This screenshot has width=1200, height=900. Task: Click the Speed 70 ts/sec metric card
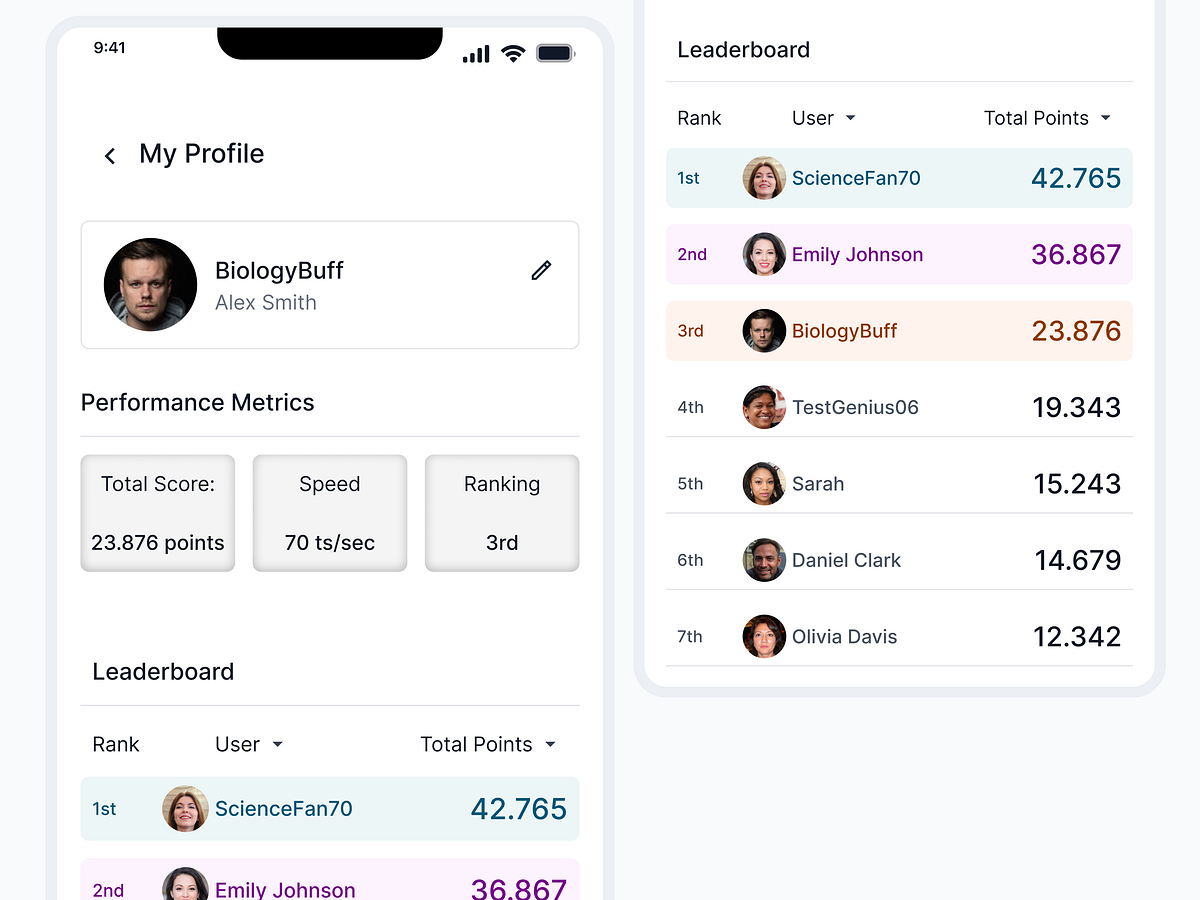point(329,513)
